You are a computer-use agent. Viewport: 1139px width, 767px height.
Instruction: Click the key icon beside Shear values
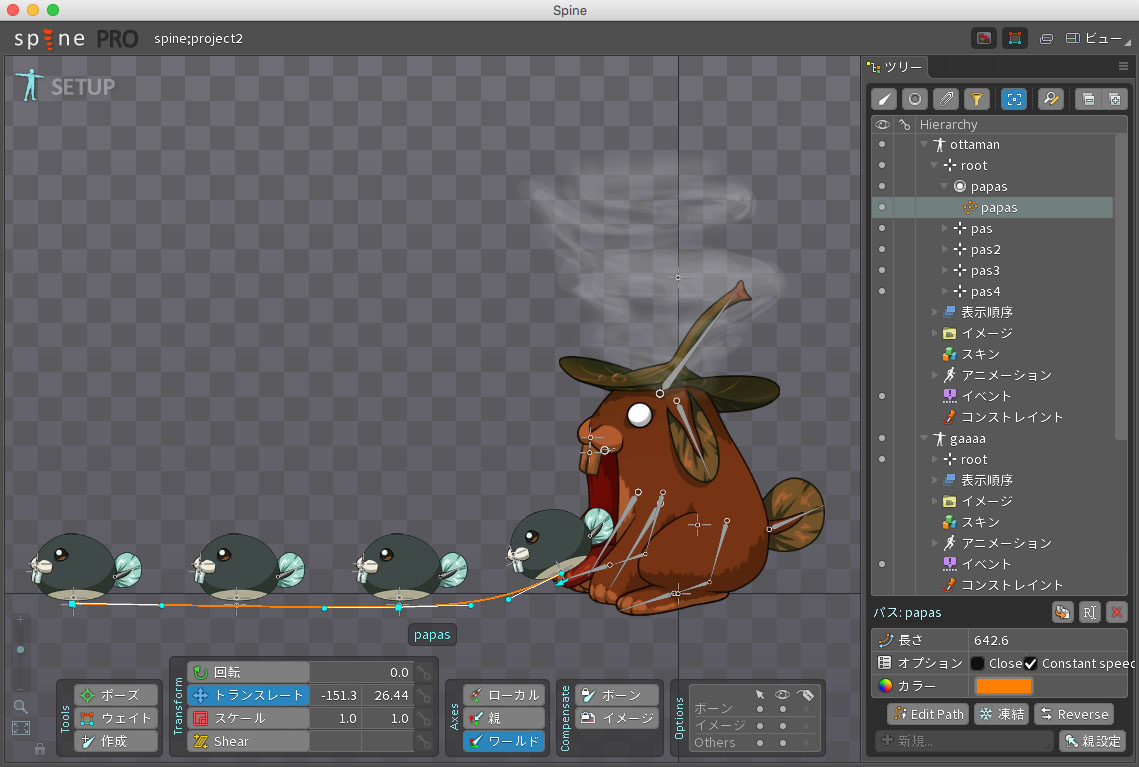(424, 742)
